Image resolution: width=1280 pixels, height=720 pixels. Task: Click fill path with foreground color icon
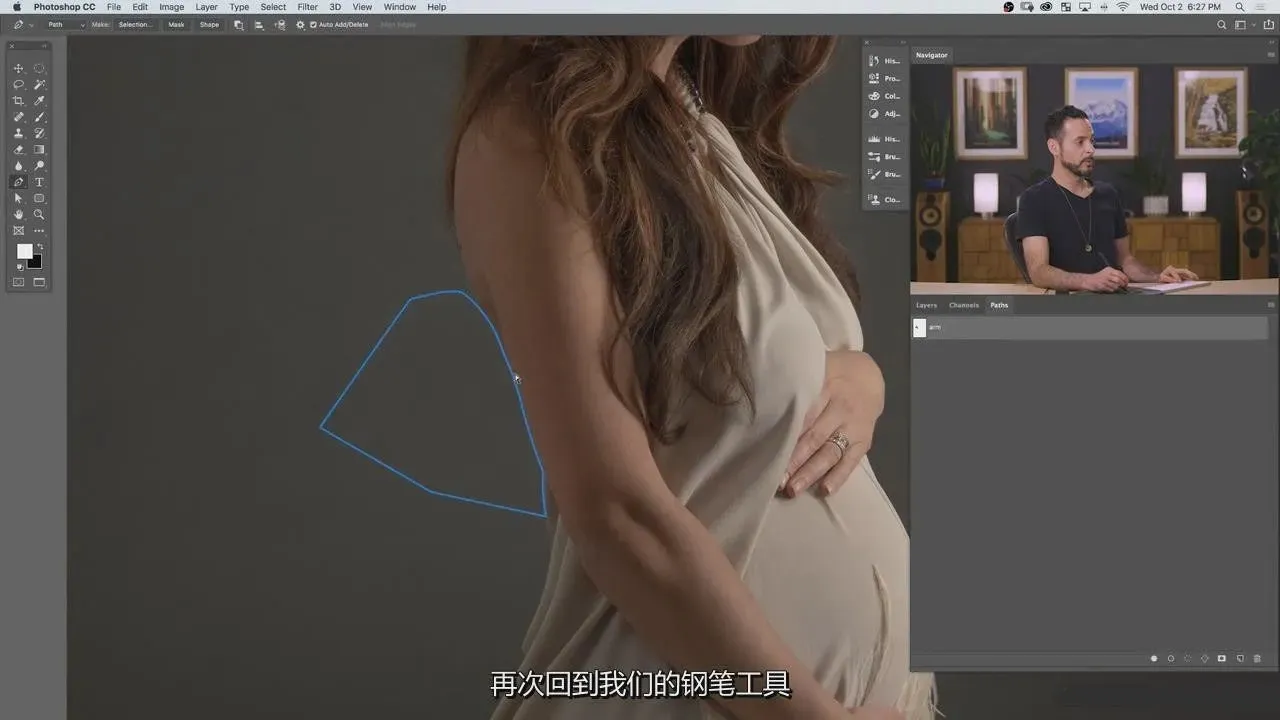[x=1154, y=658]
